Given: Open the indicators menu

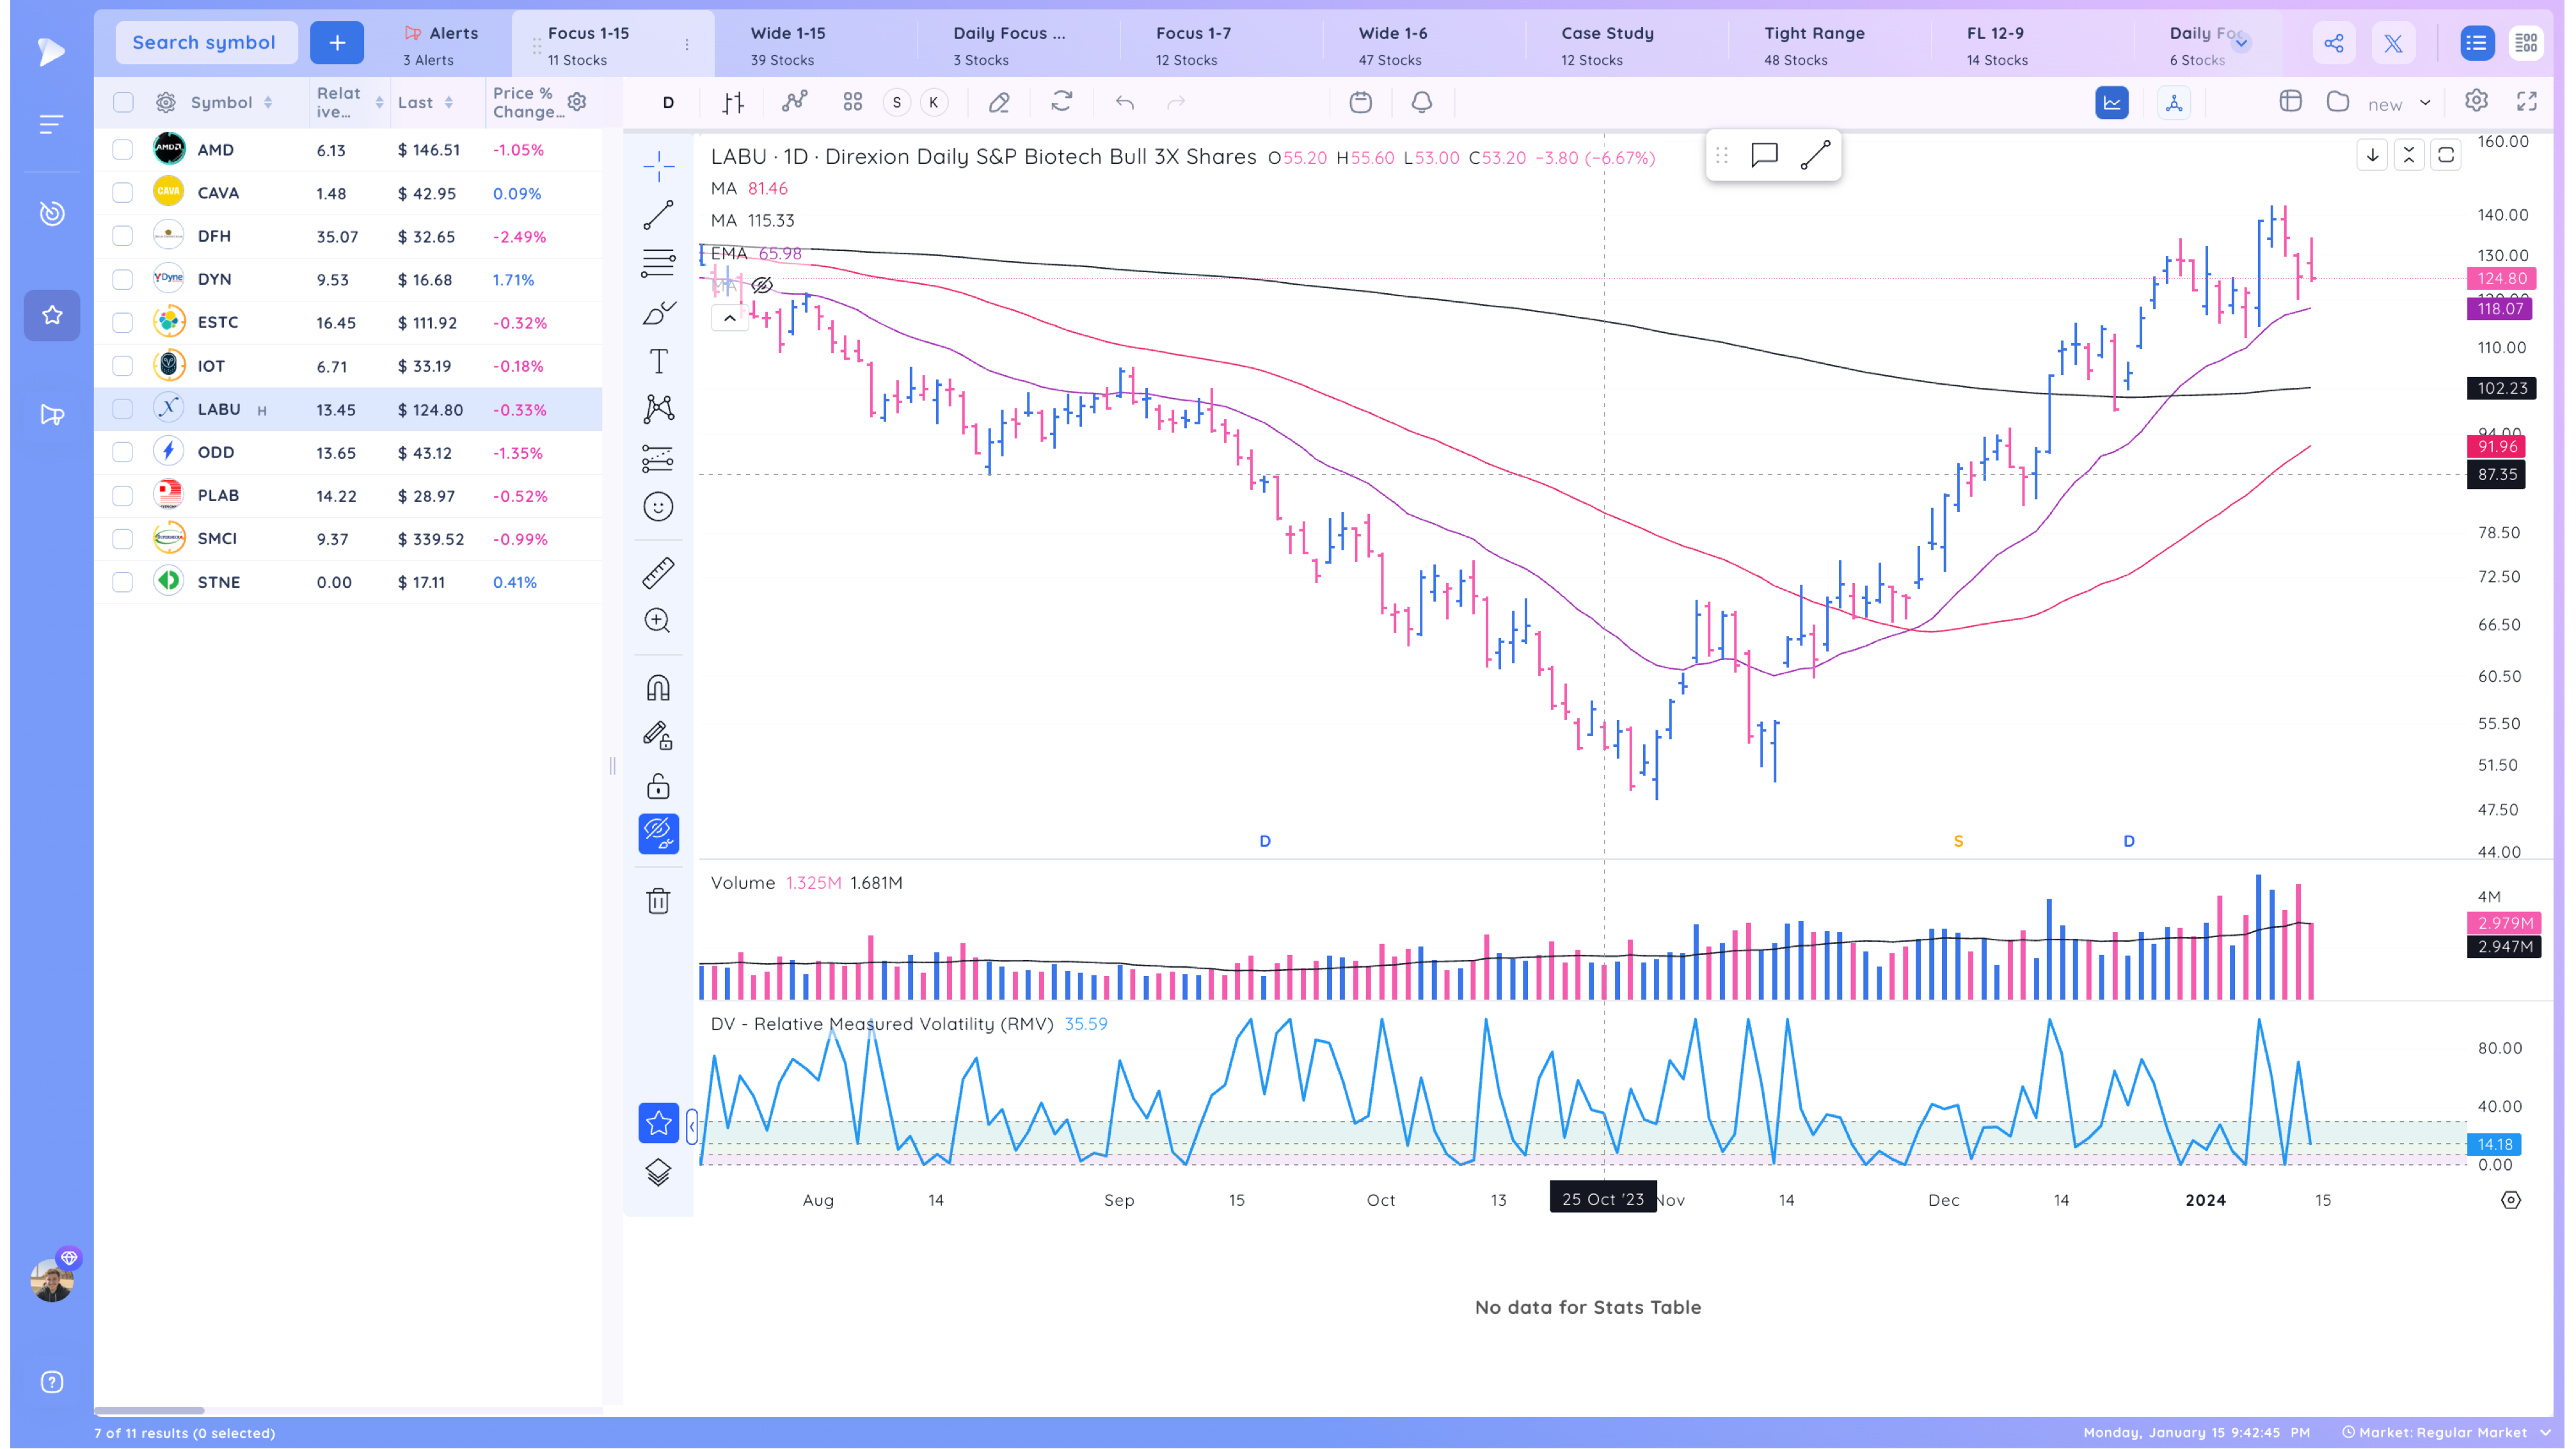Looking at the screenshot, I should (795, 102).
